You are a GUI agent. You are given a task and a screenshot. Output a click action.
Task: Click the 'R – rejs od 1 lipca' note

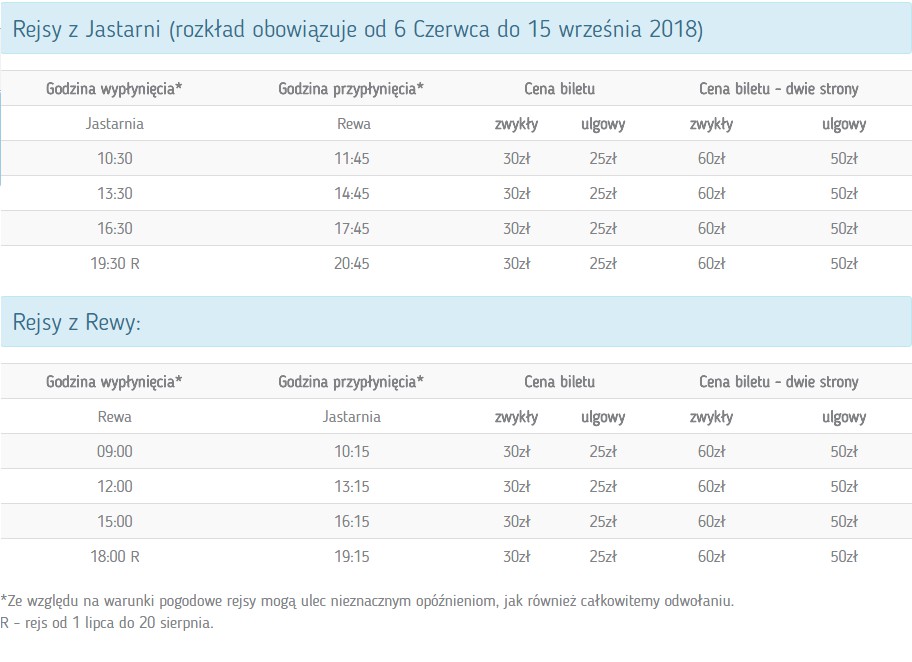pos(107,622)
